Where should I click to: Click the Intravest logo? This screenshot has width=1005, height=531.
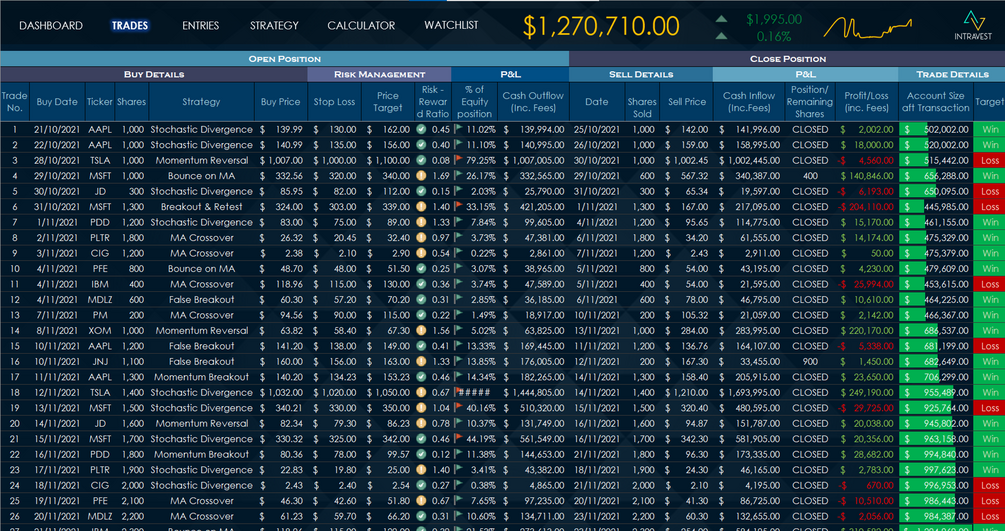pyautogui.click(x=973, y=26)
